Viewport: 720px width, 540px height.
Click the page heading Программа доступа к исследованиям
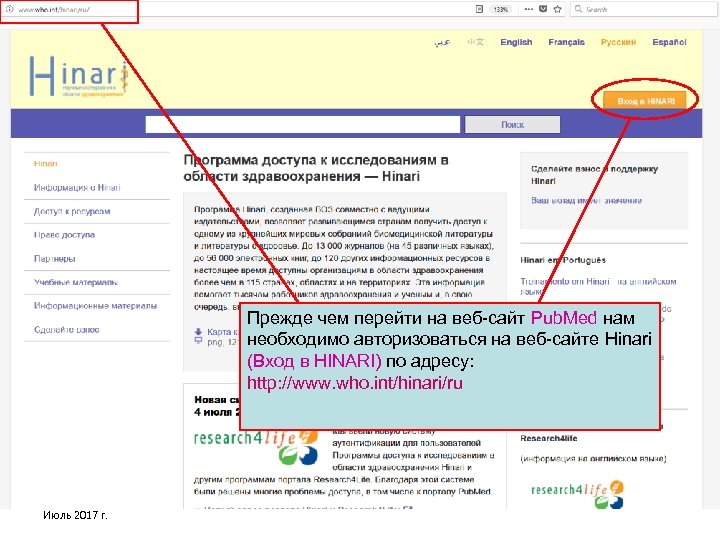click(x=316, y=168)
